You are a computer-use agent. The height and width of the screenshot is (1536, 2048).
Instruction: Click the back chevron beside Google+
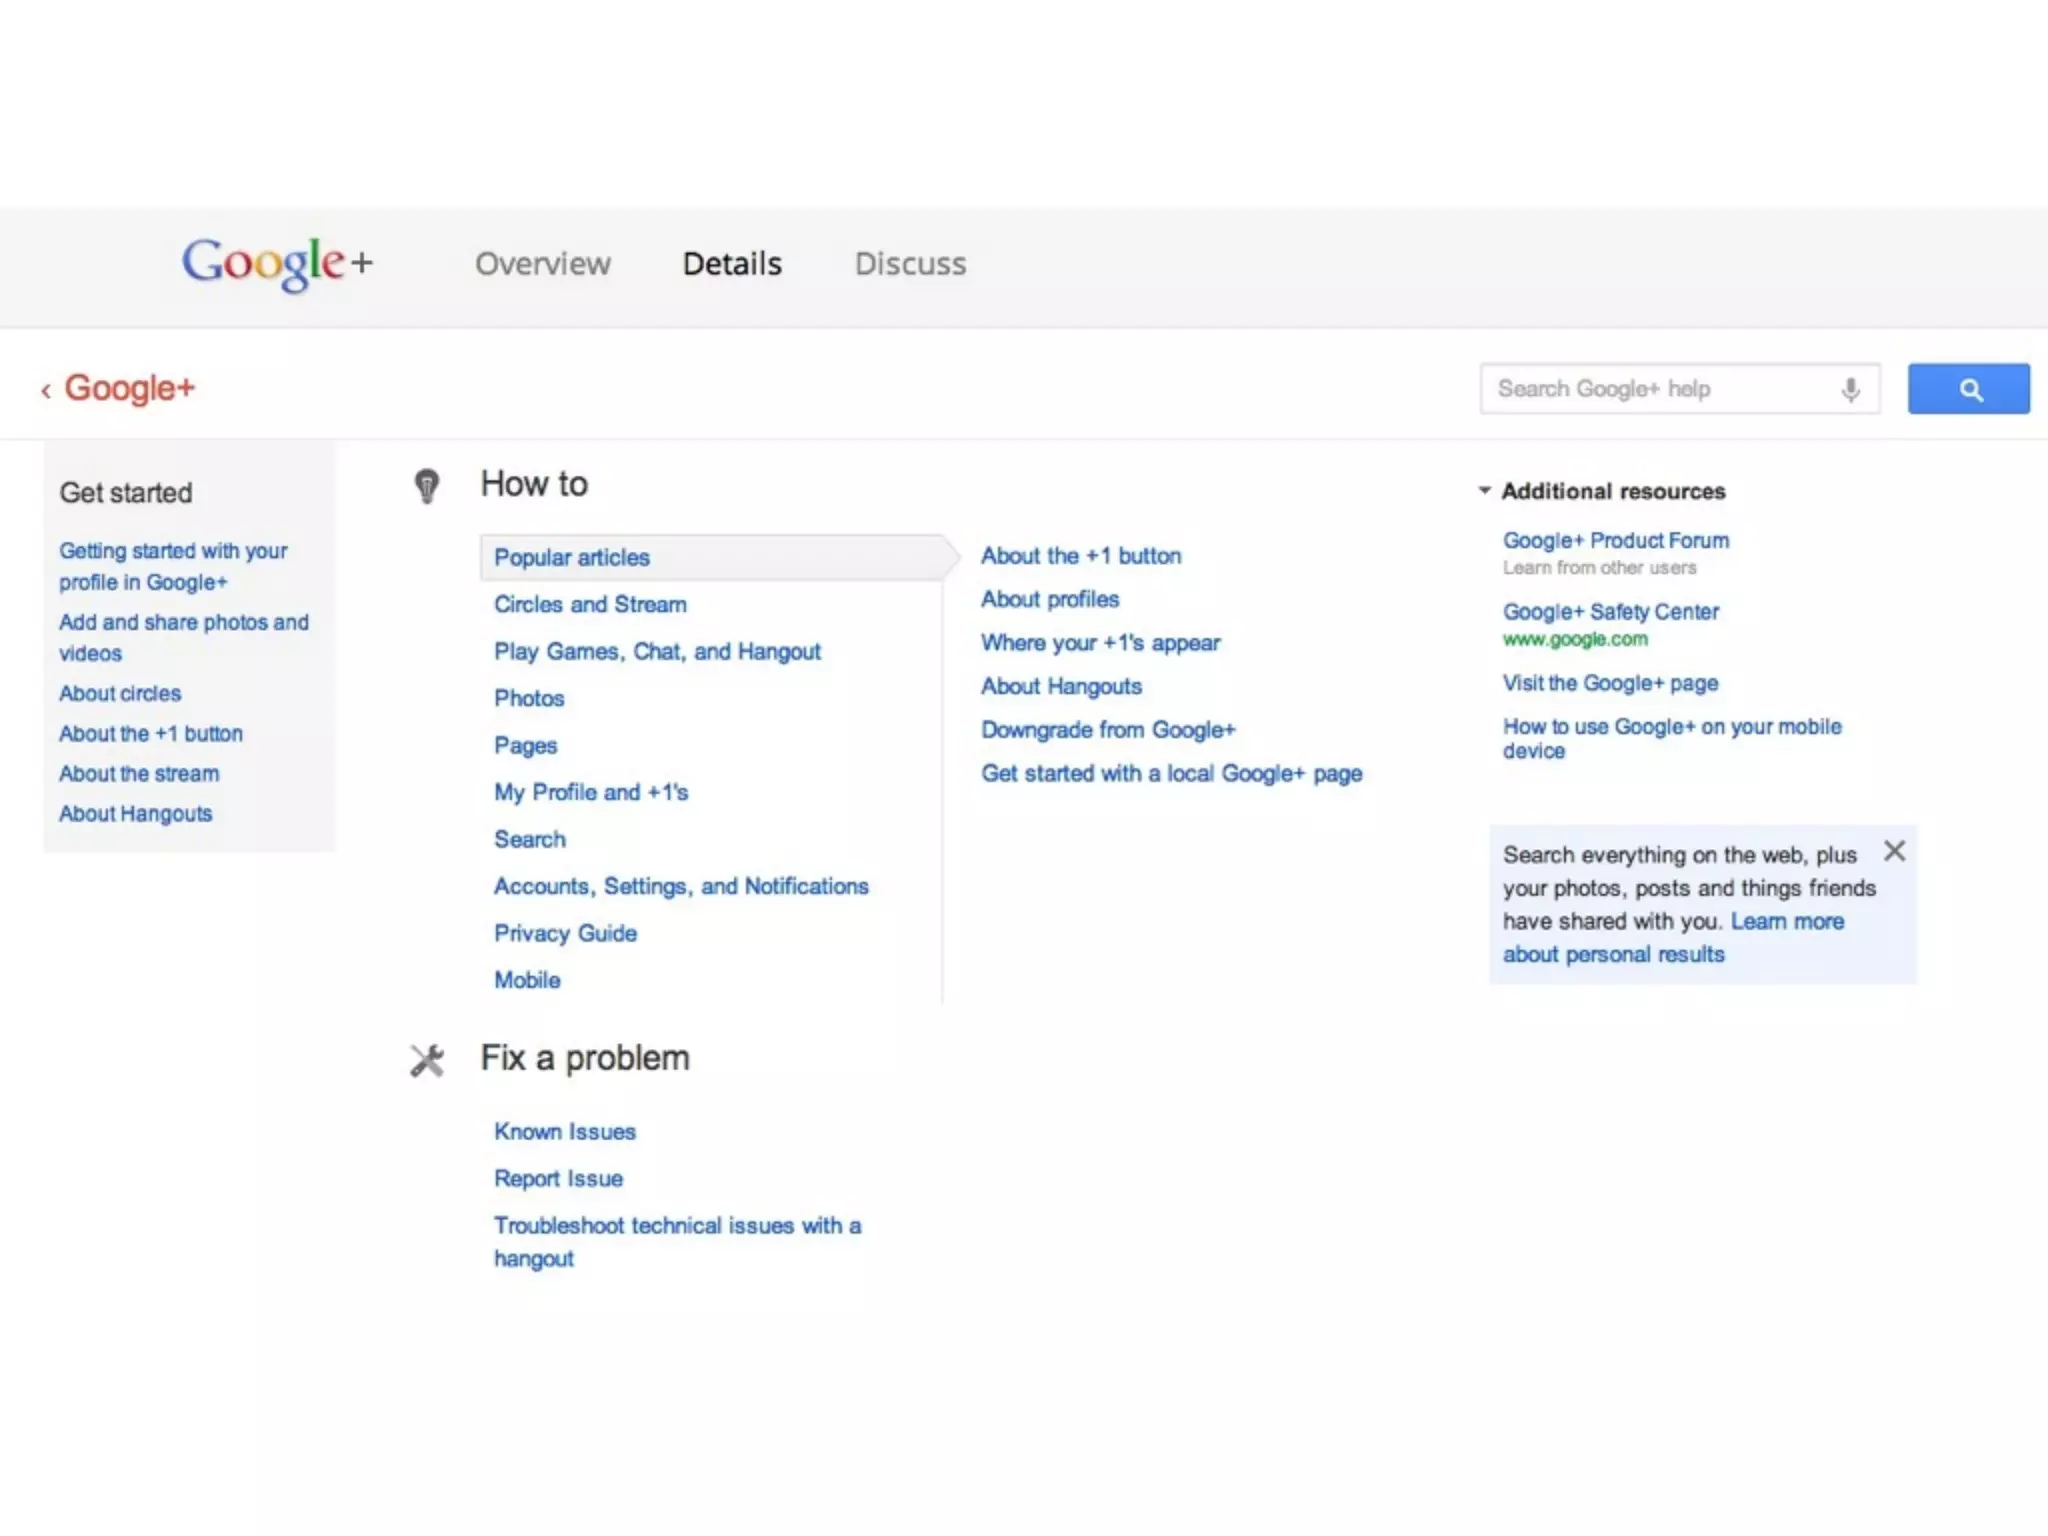(x=46, y=391)
